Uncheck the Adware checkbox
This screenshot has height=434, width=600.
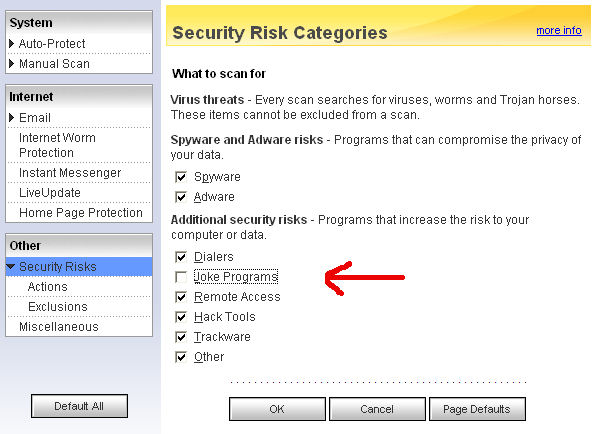[181, 197]
